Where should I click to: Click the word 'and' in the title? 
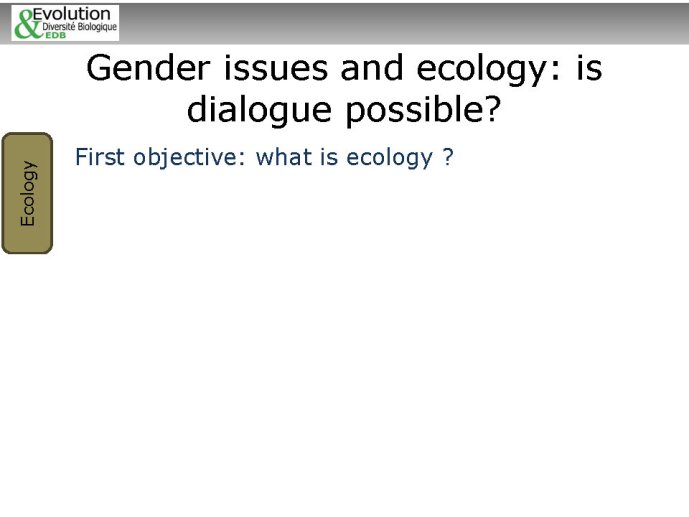[372, 68]
